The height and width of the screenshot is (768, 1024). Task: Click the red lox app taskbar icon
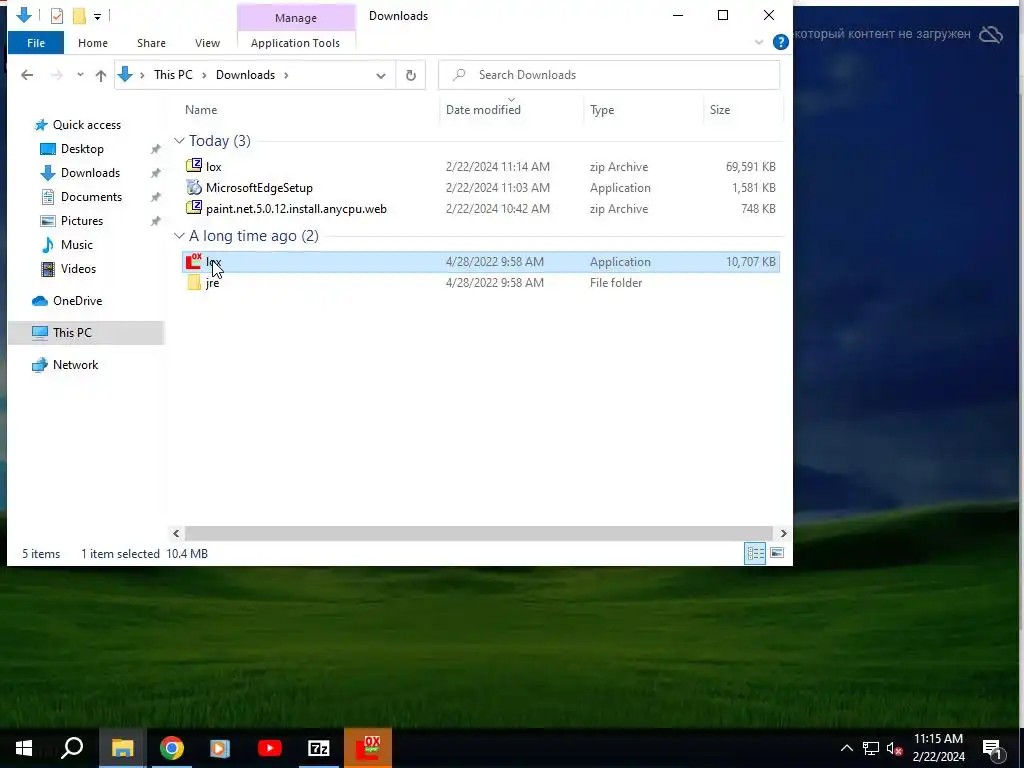click(368, 748)
